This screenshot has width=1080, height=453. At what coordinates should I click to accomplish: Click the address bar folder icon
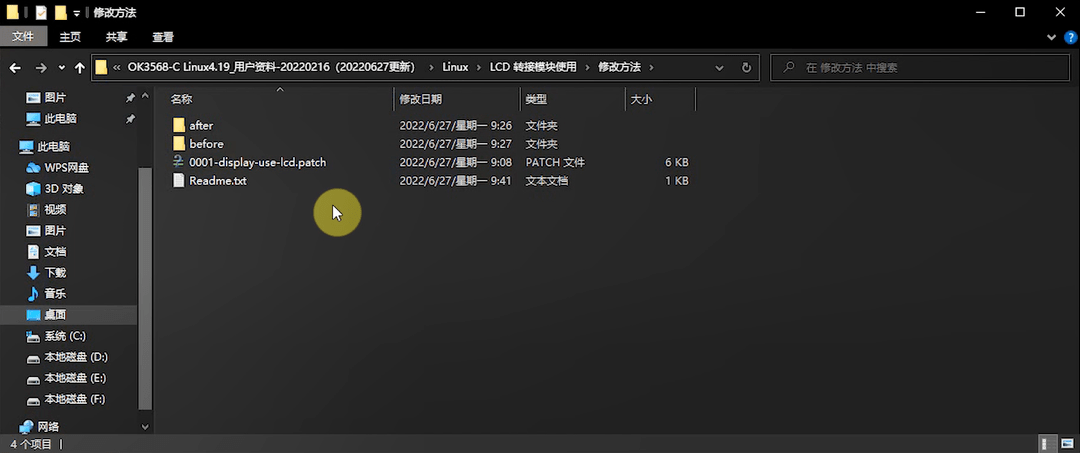tap(101, 67)
